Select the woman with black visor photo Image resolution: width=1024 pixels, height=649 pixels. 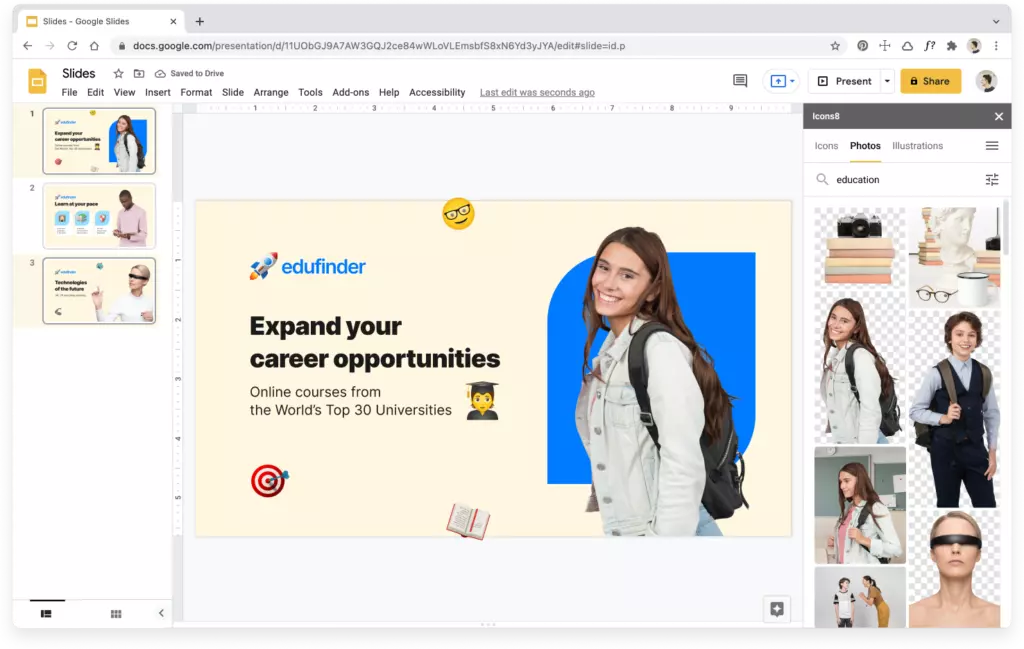[954, 569]
